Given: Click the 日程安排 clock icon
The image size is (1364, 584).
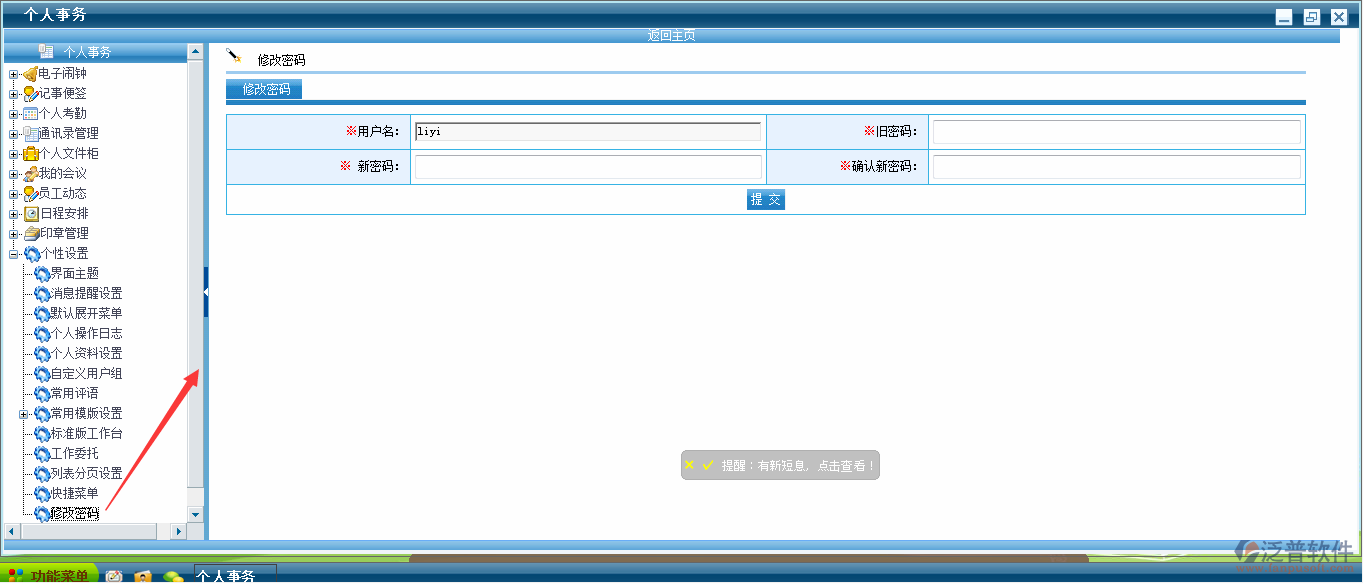Looking at the screenshot, I should click(31, 214).
